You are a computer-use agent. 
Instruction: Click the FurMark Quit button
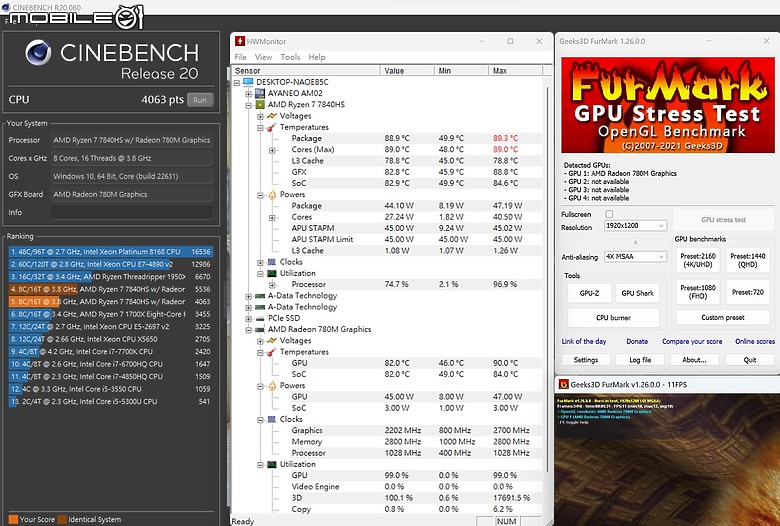[750, 360]
